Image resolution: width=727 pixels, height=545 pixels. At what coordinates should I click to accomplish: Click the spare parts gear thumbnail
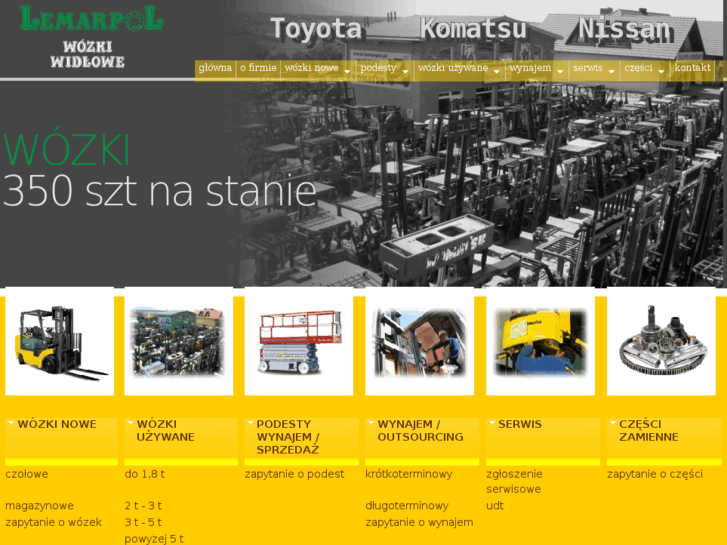[661, 341]
